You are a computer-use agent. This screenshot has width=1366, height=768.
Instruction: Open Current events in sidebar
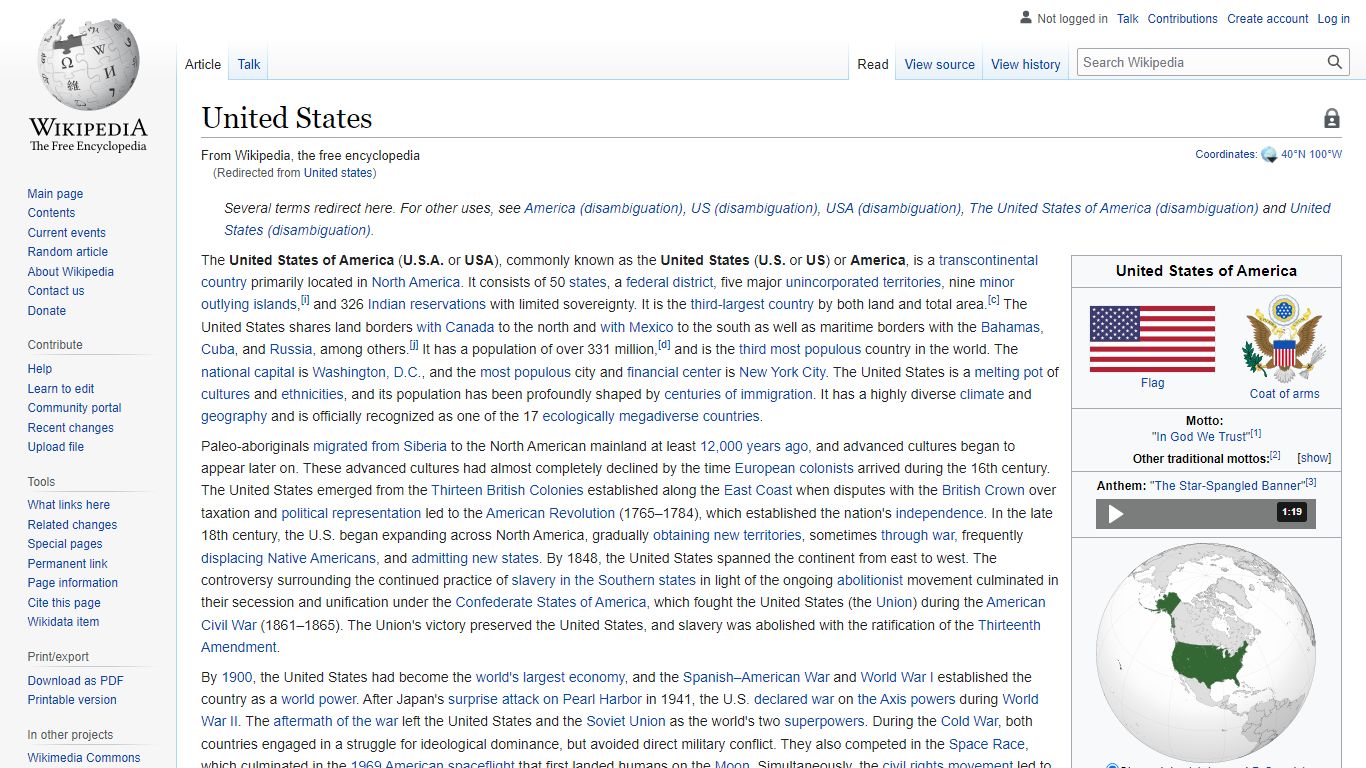tap(66, 233)
